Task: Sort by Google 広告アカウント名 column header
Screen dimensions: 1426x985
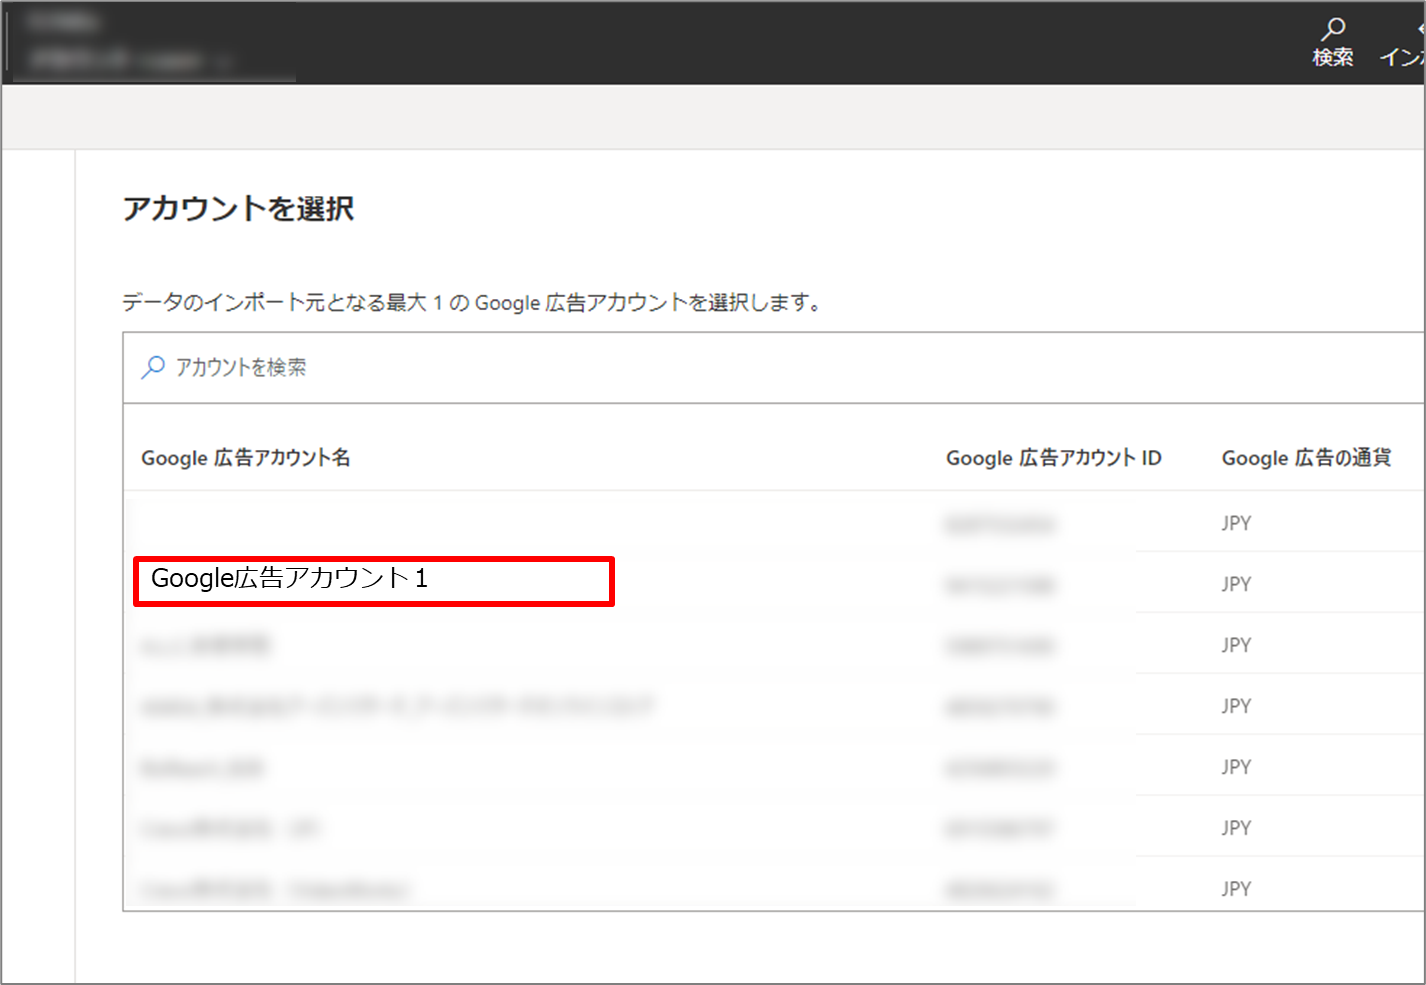Action: point(246,458)
